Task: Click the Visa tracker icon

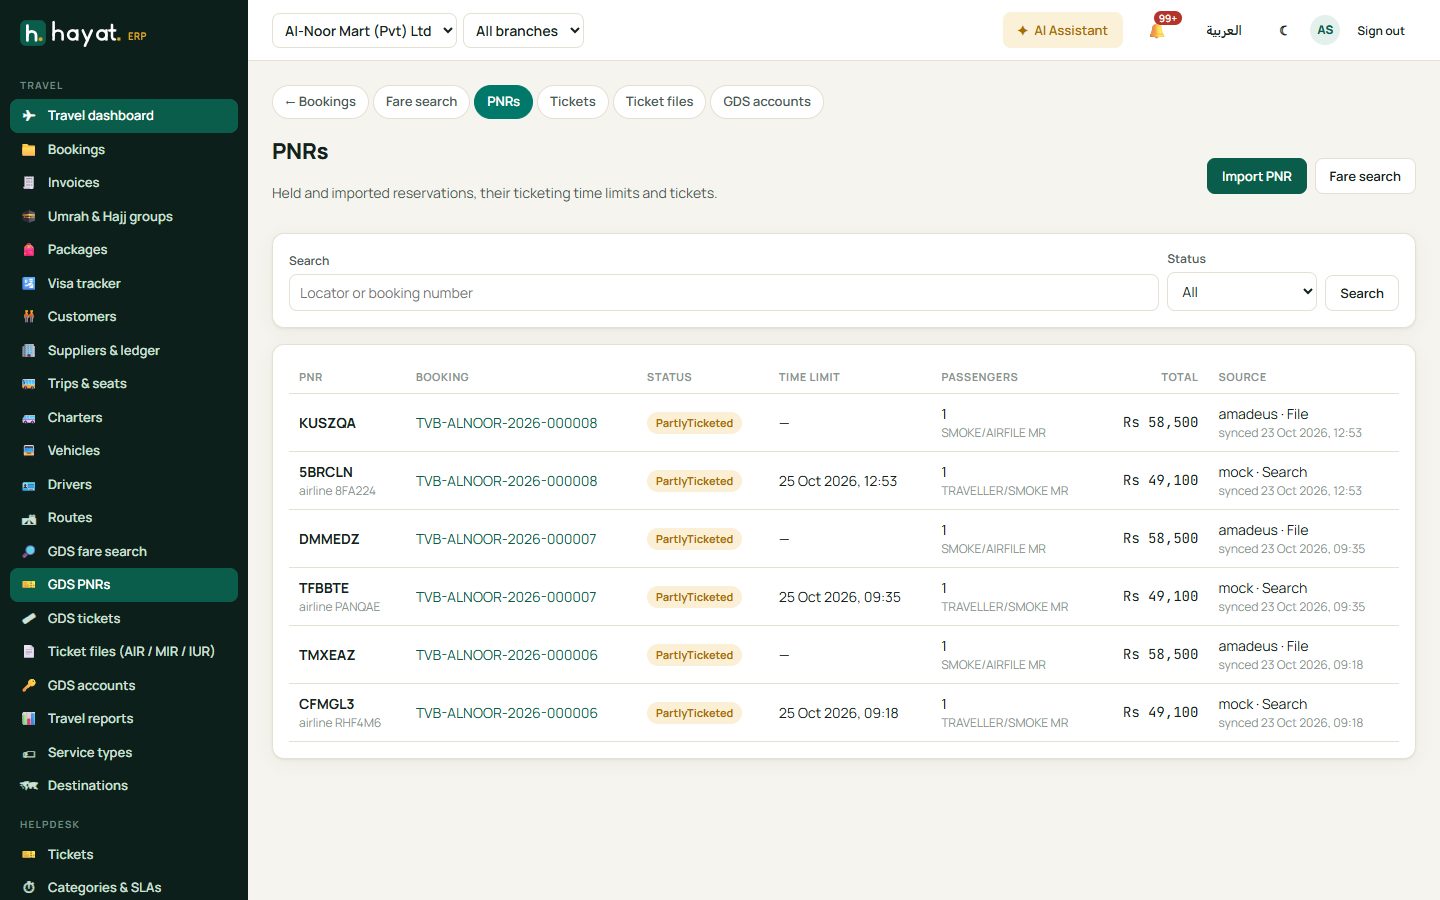Action: [x=29, y=284]
